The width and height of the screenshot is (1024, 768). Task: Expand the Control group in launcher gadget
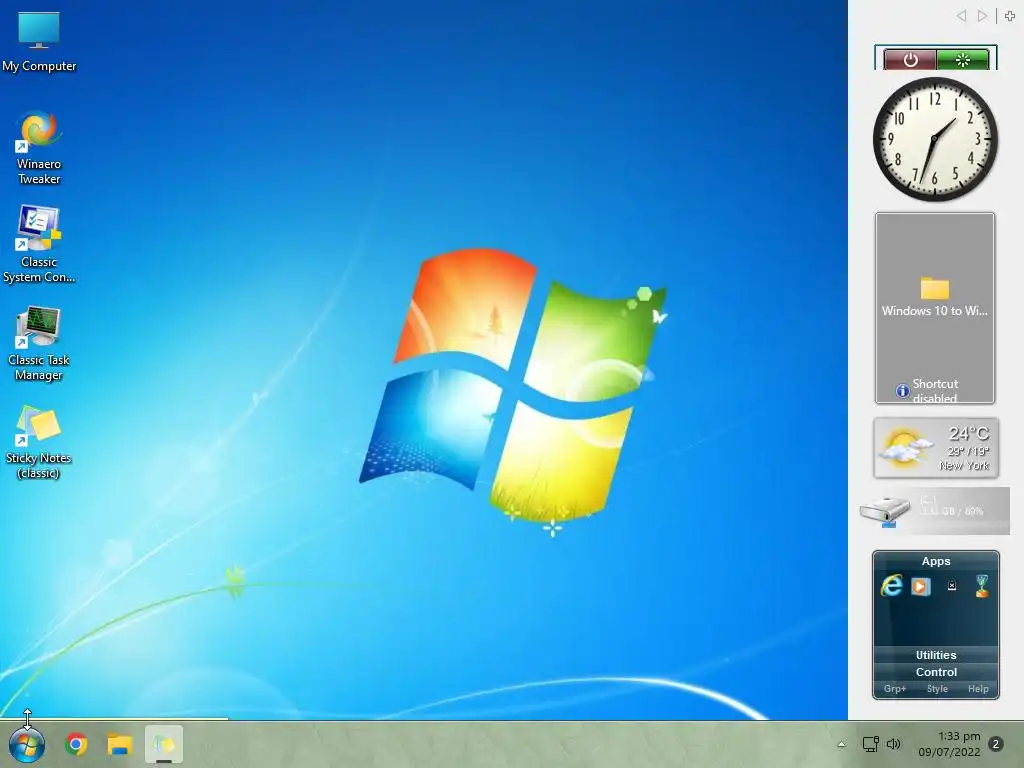(936, 672)
